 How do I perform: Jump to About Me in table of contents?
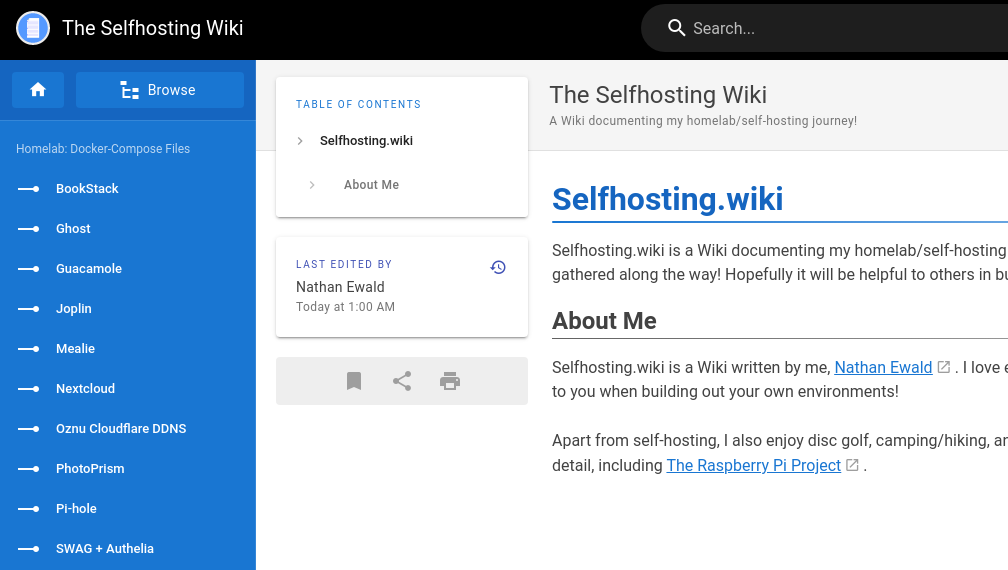(x=372, y=185)
